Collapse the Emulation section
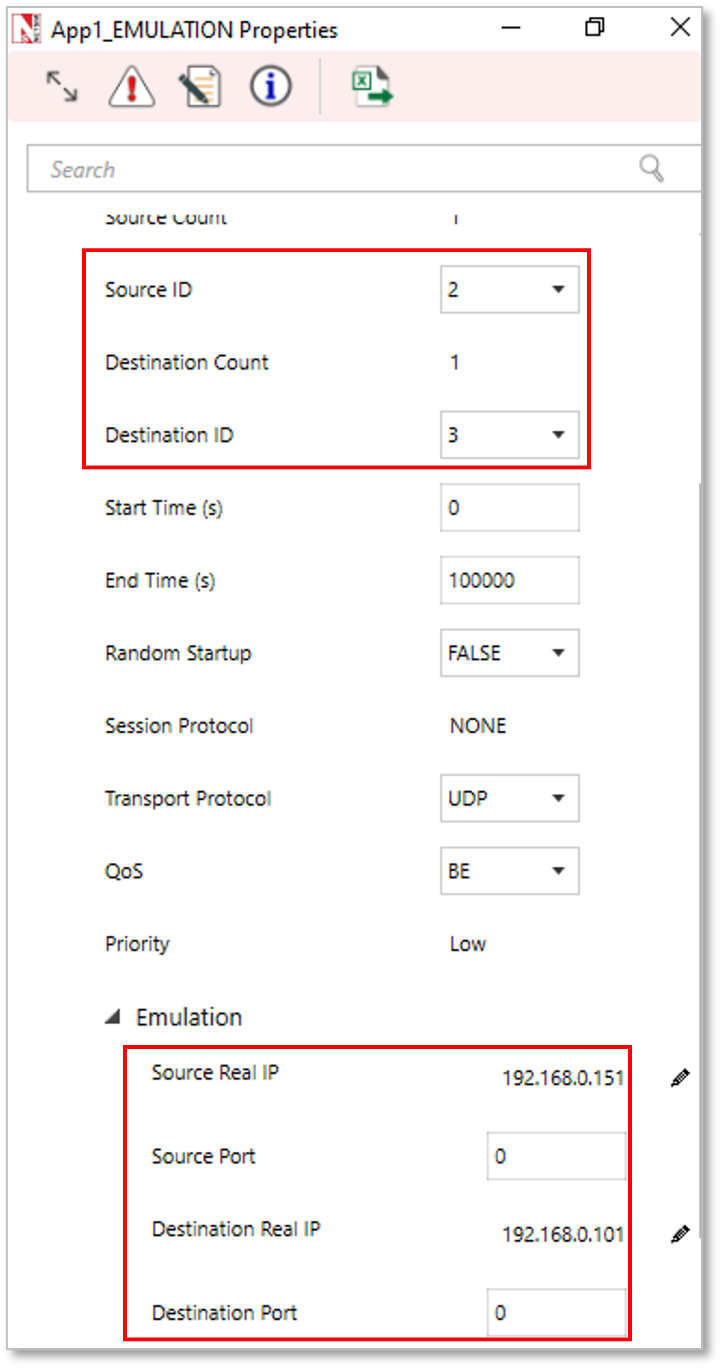This screenshot has width=722, height=1369. coord(115,1017)
